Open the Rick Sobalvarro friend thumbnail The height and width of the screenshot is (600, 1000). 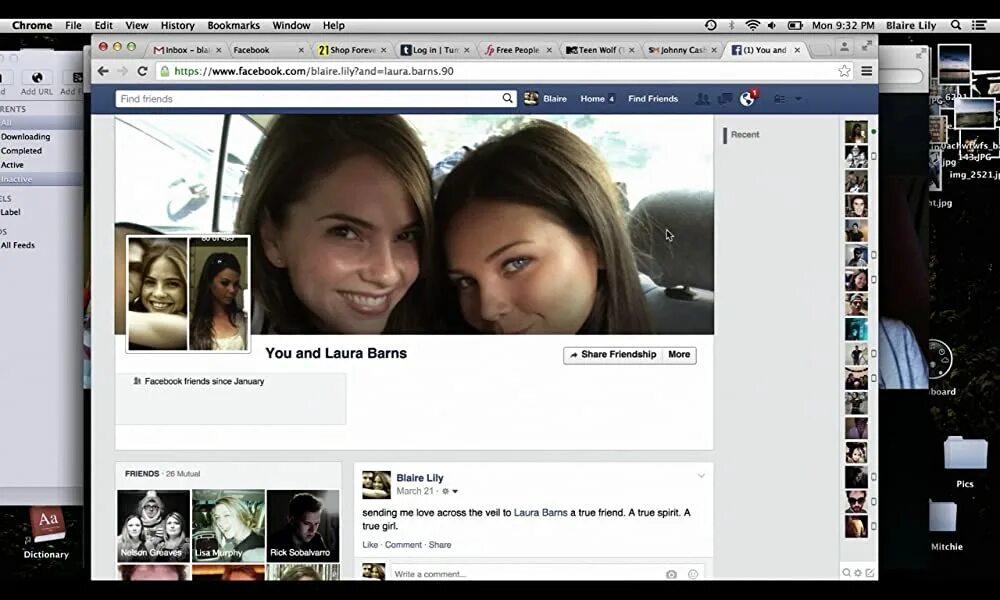pos(303,525)
